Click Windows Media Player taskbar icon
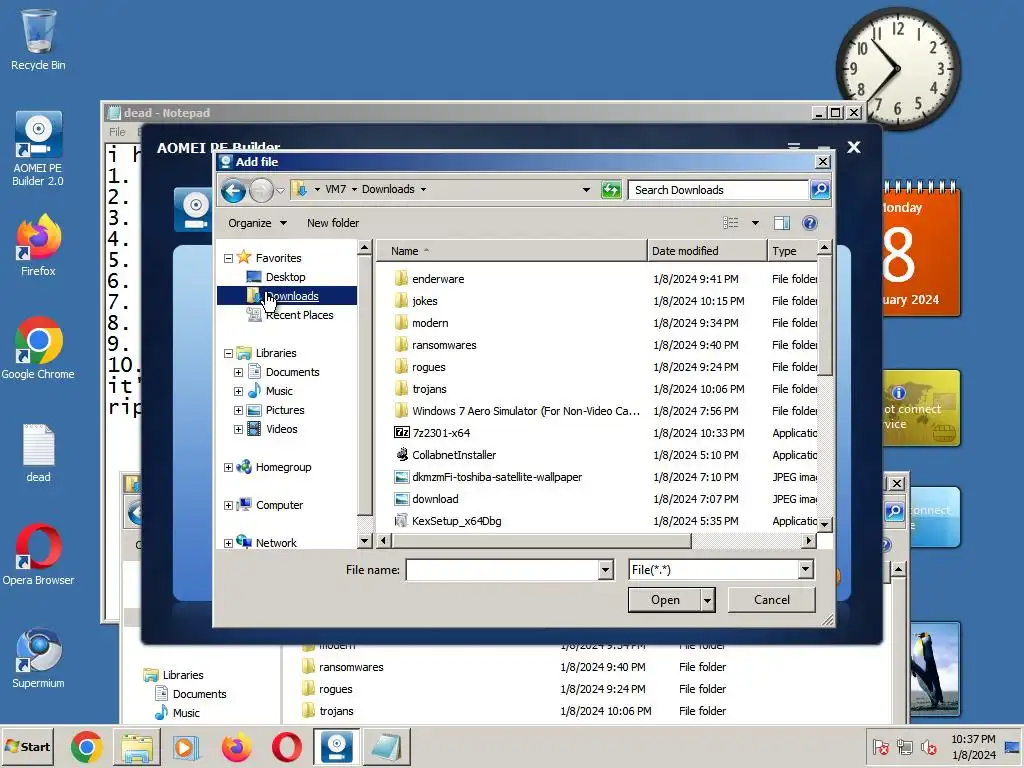 click(x=186, y=747)
